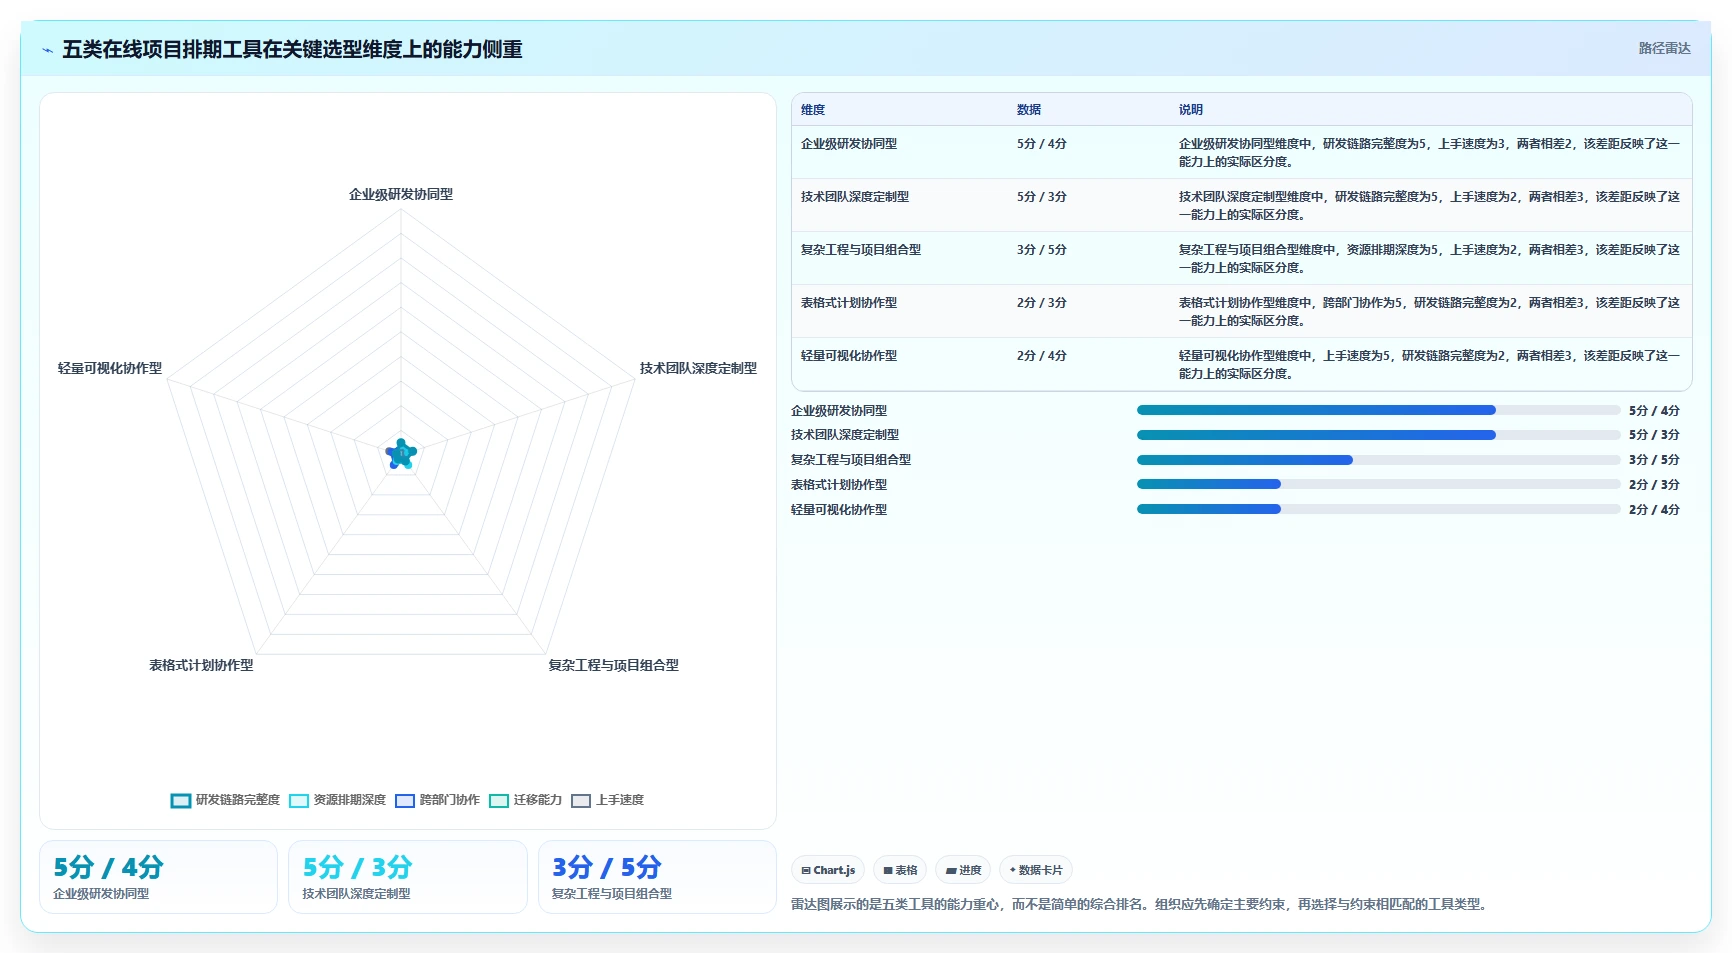Open the 5分 / 3分 技术团队深度定制型 card

pyautogui.click(x=408, y=877)
